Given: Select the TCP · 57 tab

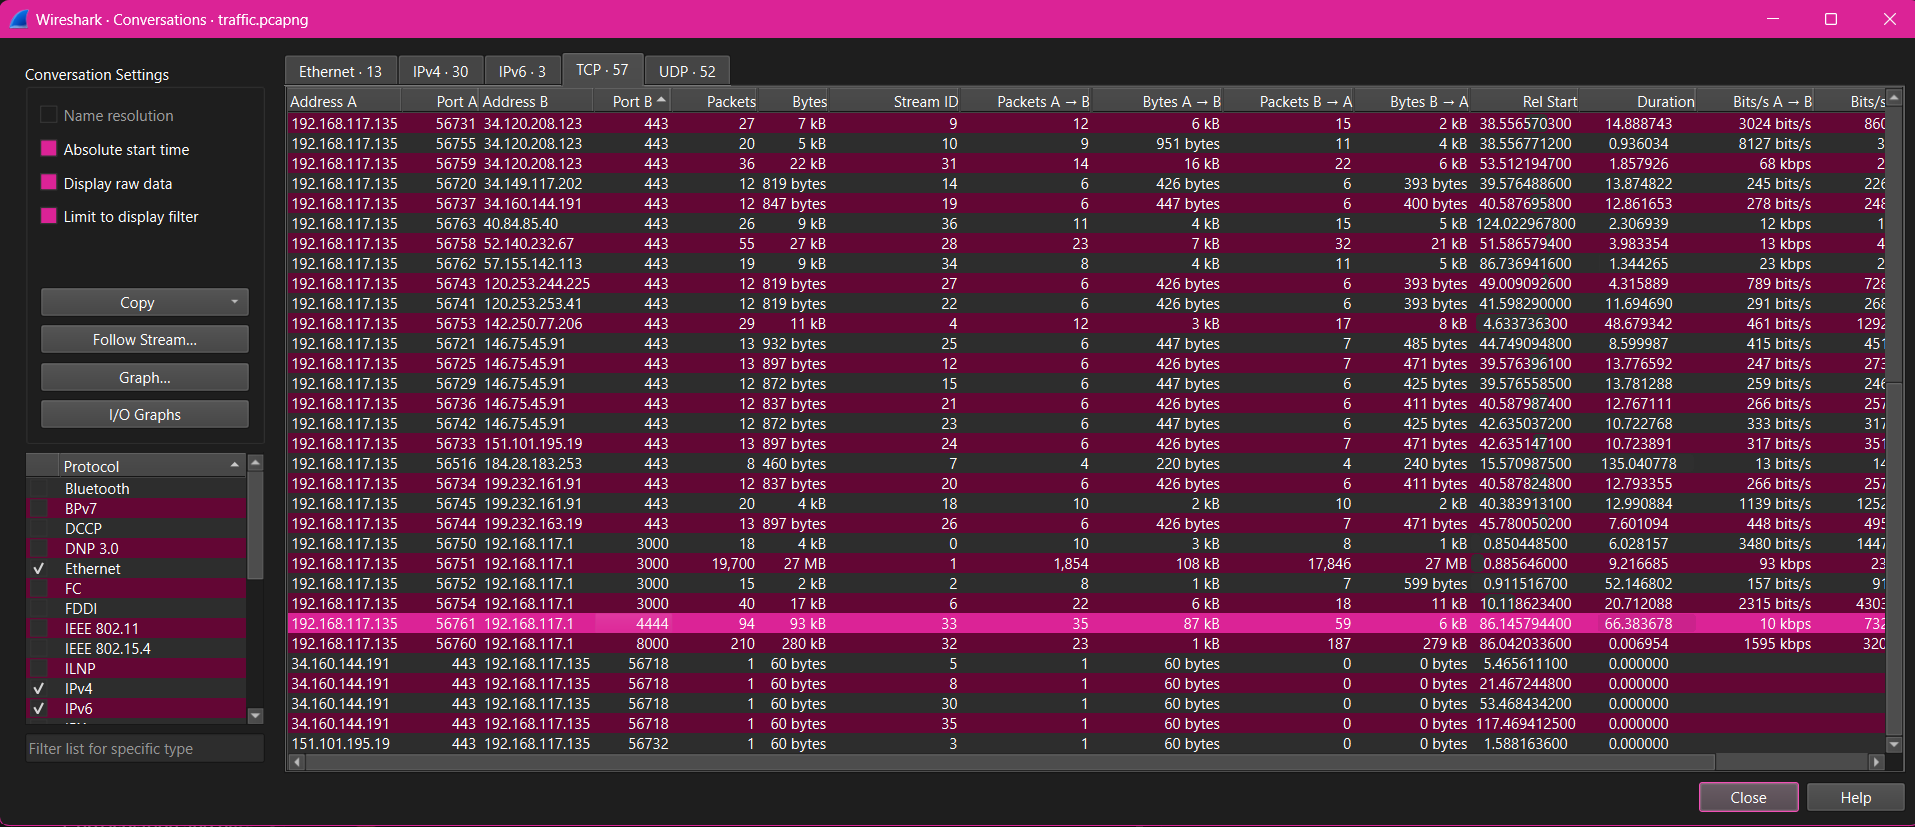Looking at the screenshot, I should 602,69.
